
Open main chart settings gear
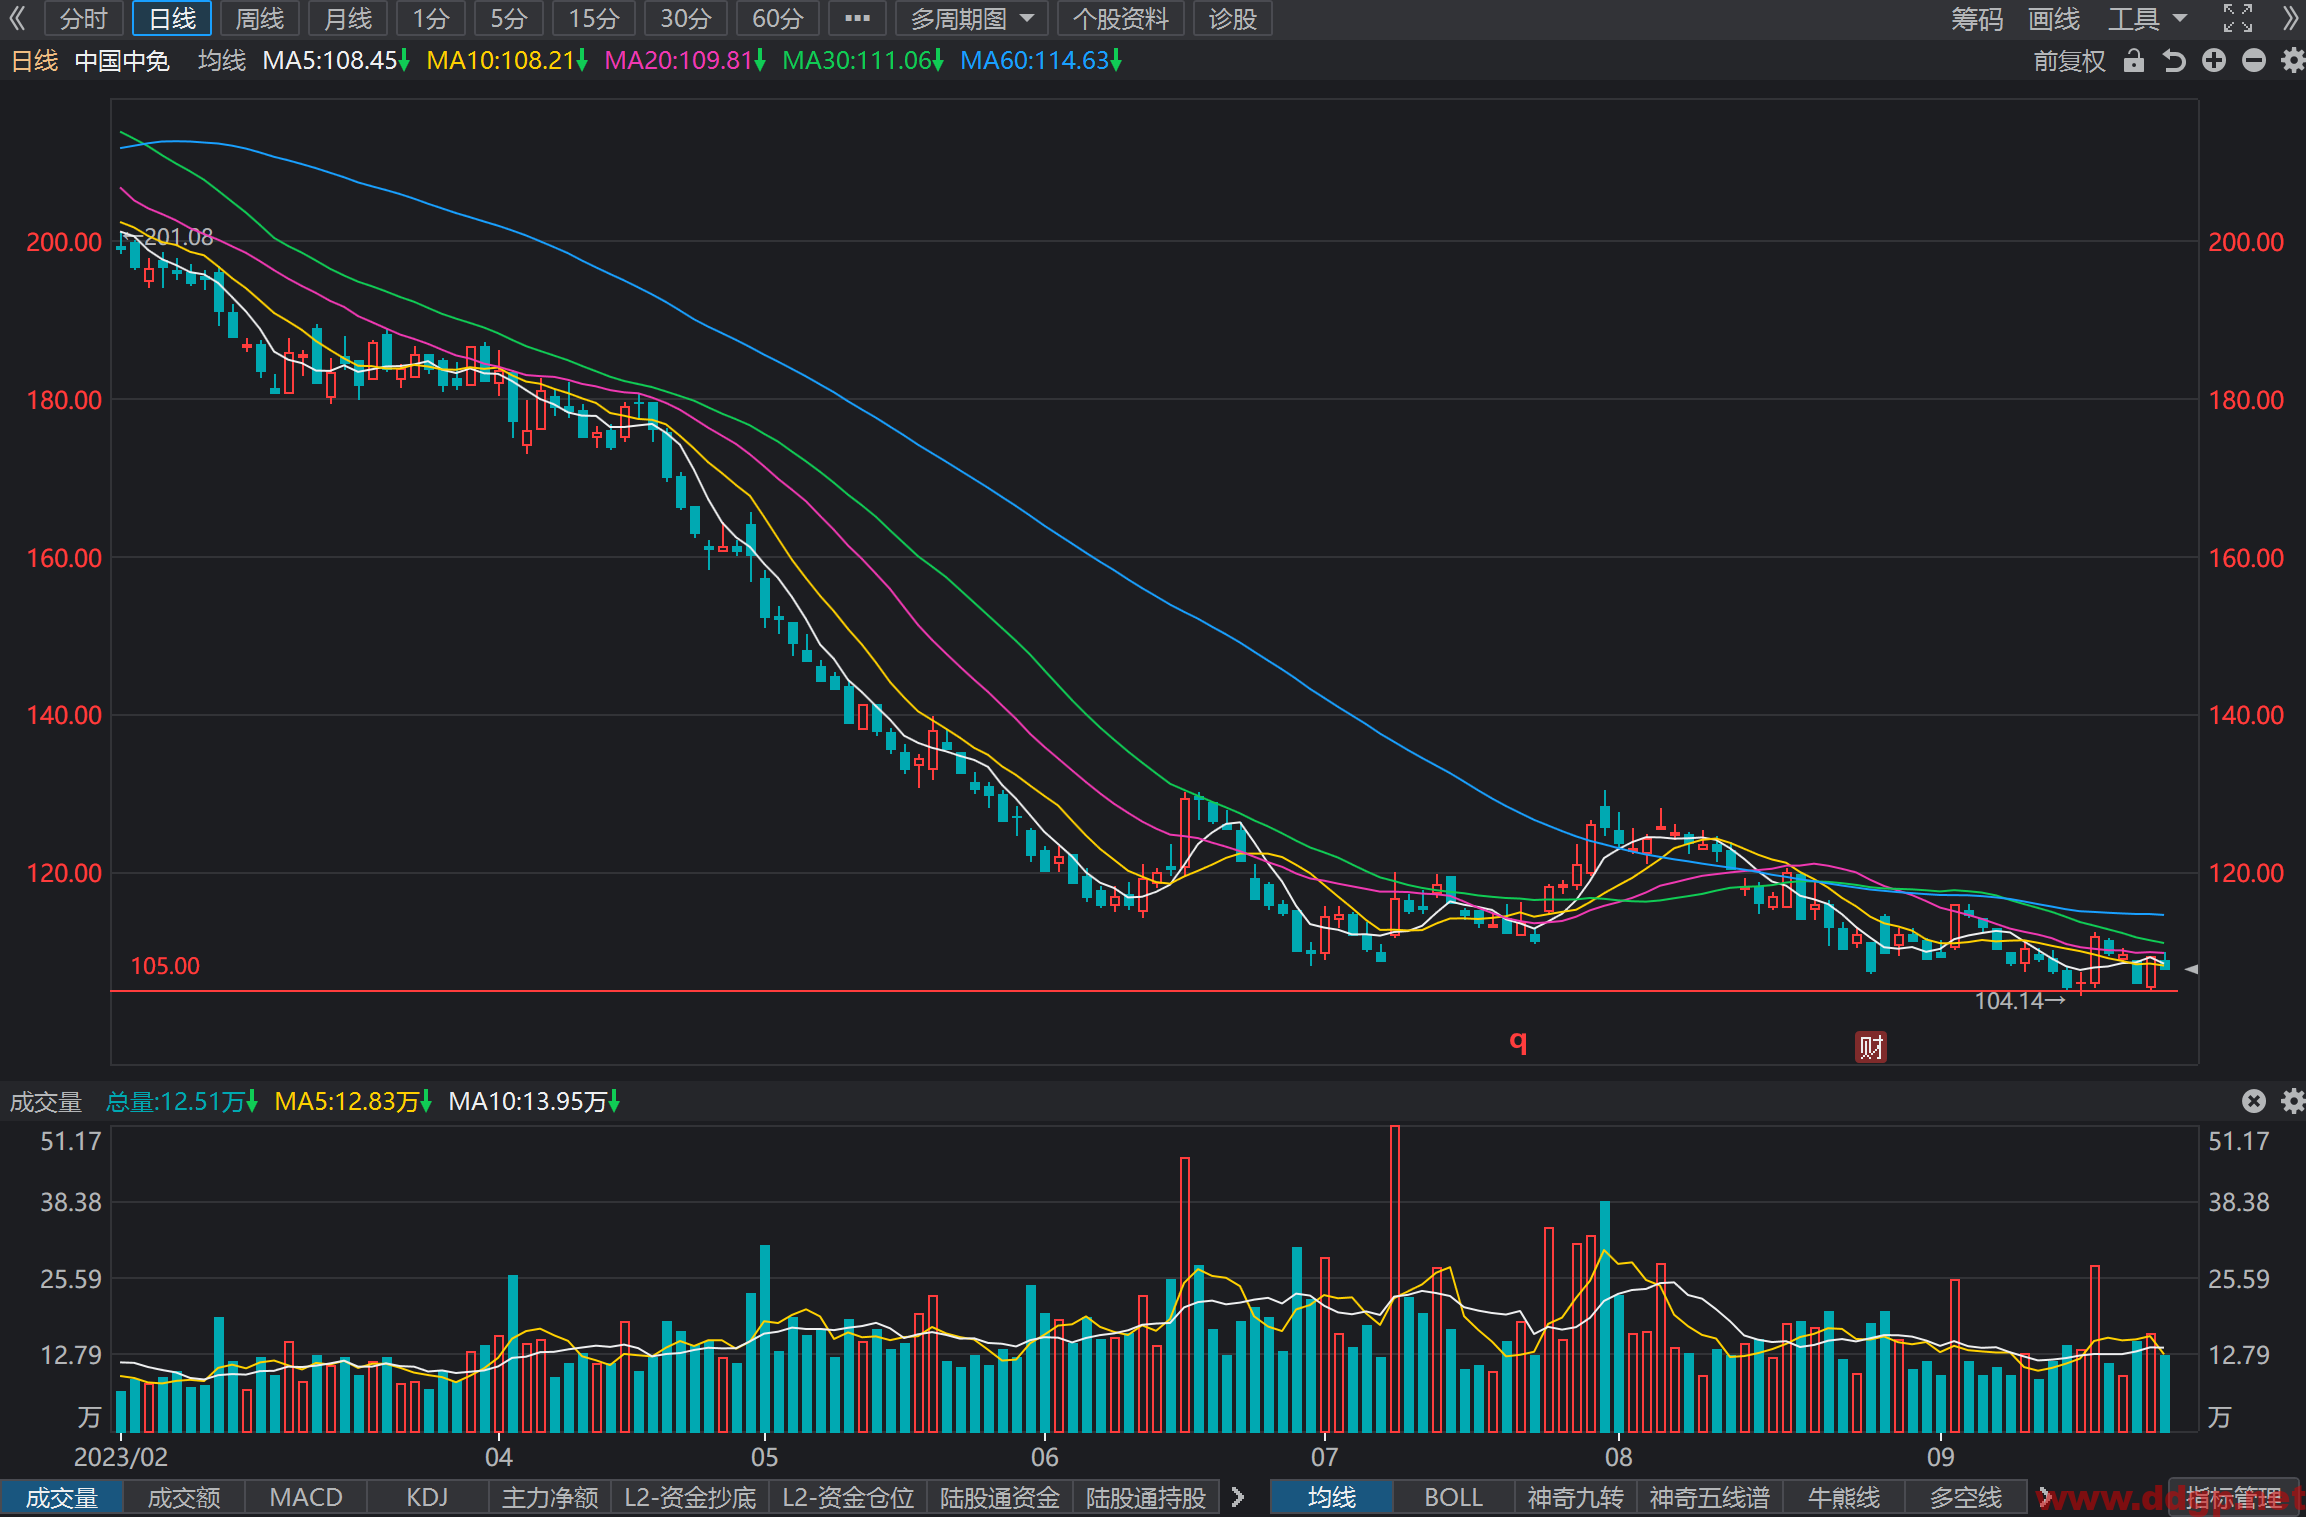(2293, 61)
